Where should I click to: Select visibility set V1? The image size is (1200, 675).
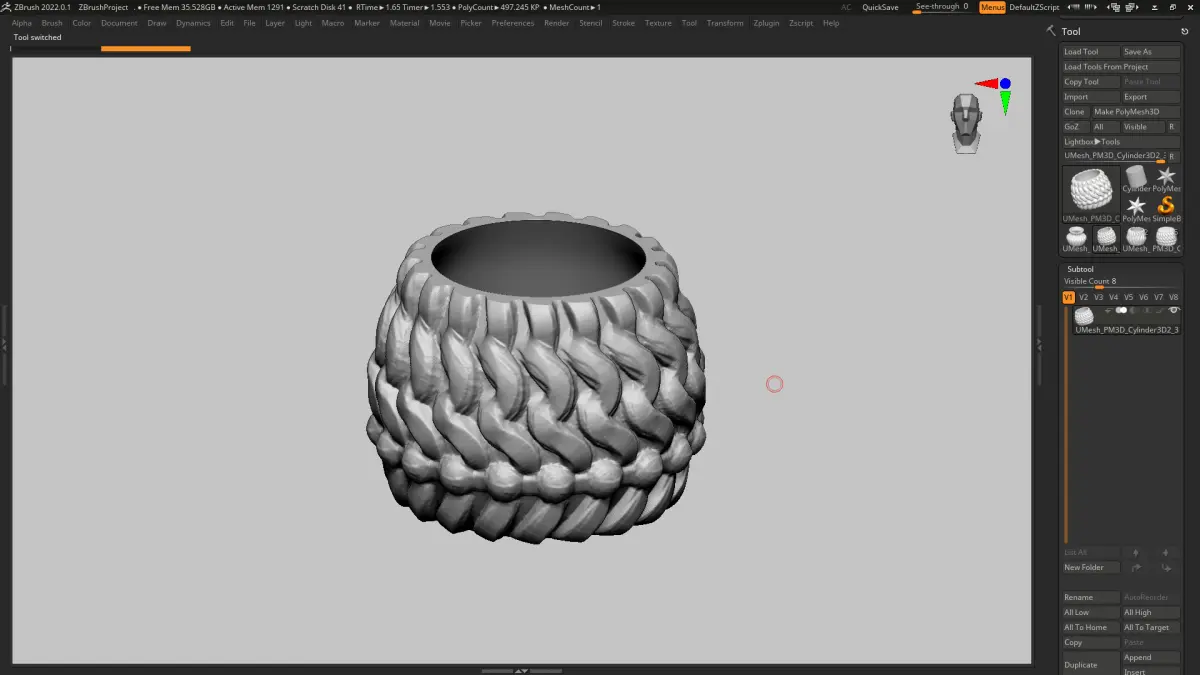coord(1068,297)
